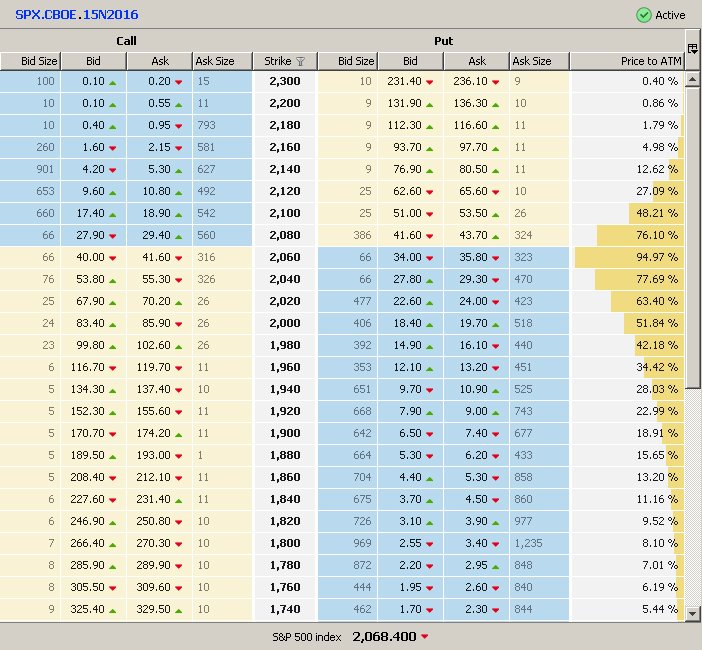The height and width of the screenshot is (650, 702).
Task: Click the S&P 500 index value 2,068.400
Action: click(x=384, y=636)
